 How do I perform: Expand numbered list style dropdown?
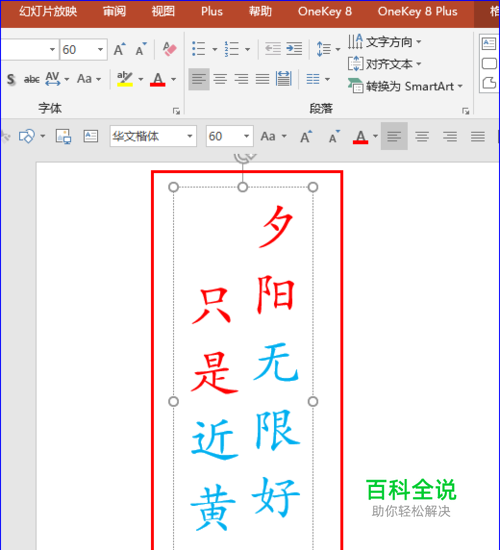248,49
